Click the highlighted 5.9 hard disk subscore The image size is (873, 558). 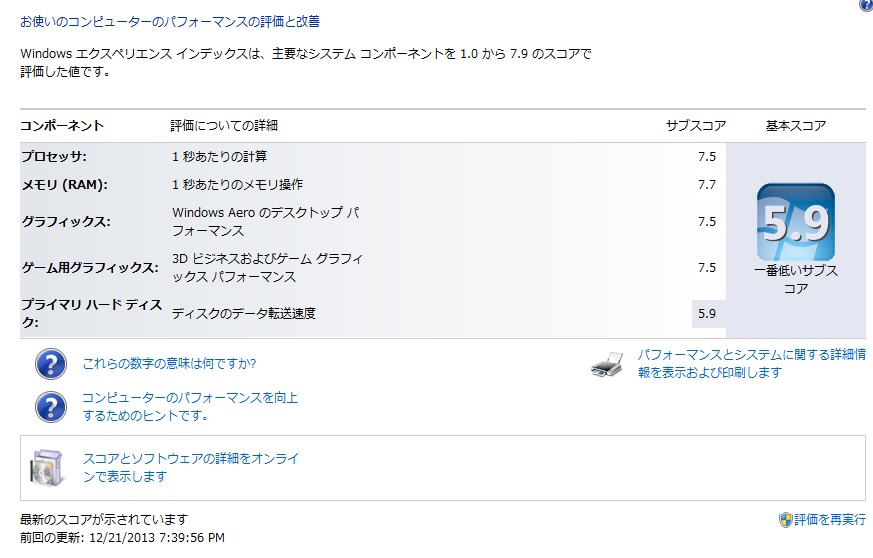click(707, 313)
